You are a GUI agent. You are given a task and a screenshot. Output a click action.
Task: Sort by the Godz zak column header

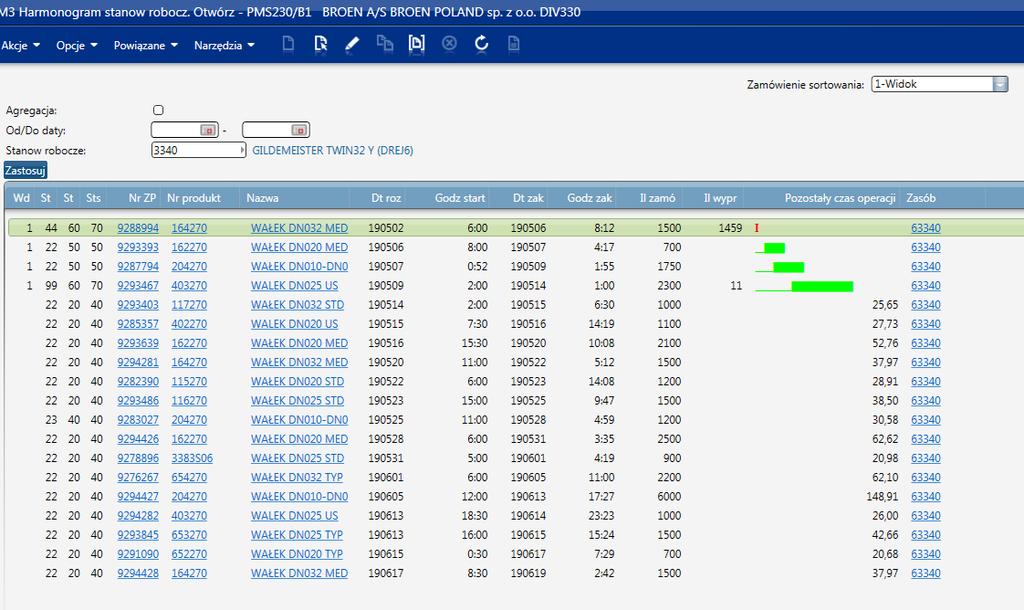[x=590, y=198]
